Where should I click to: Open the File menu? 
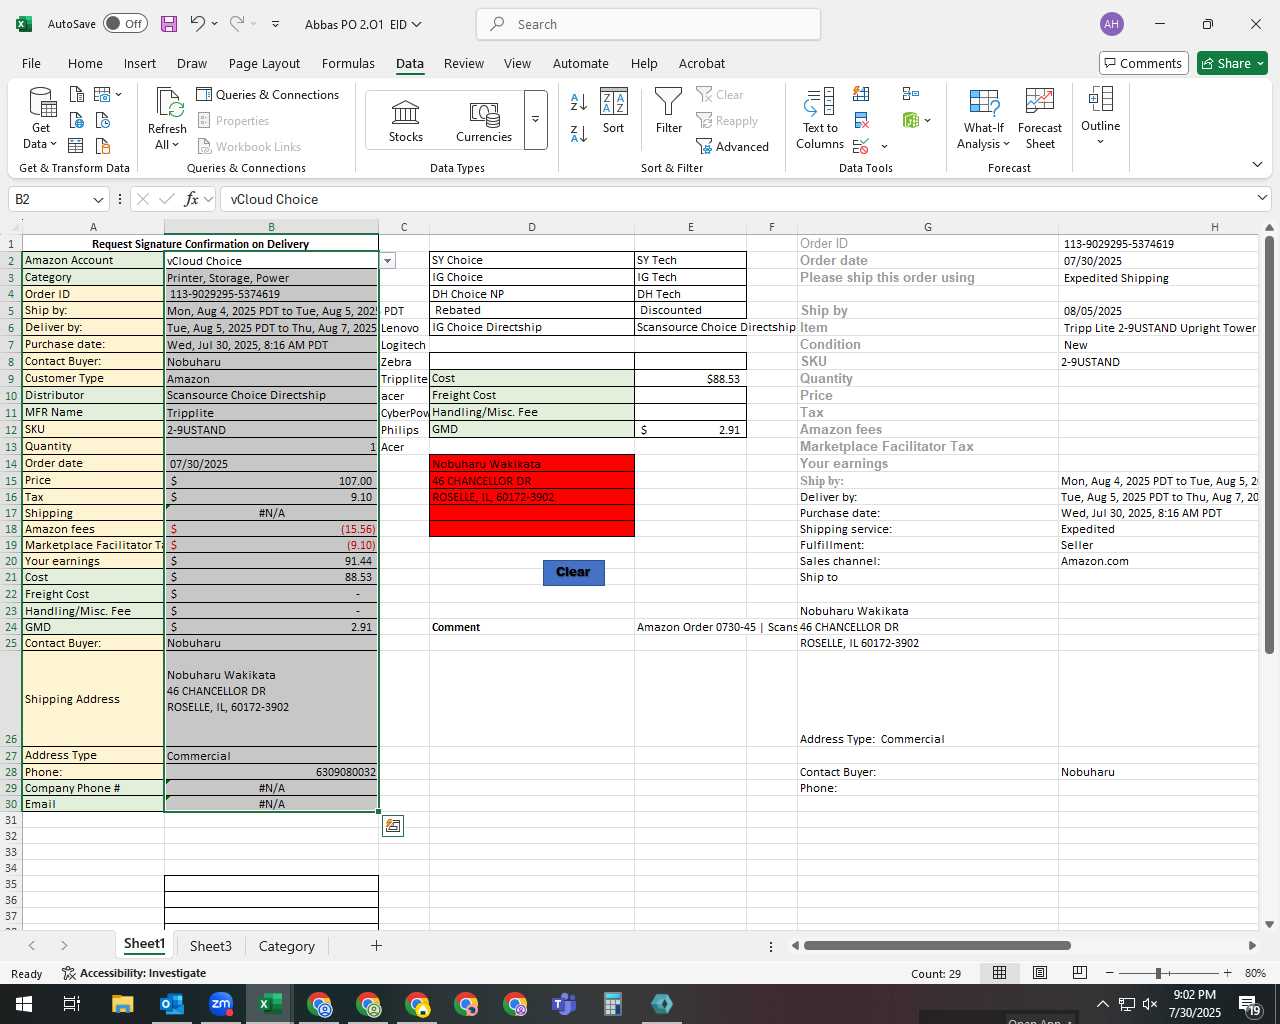click(x=31, y=63)
